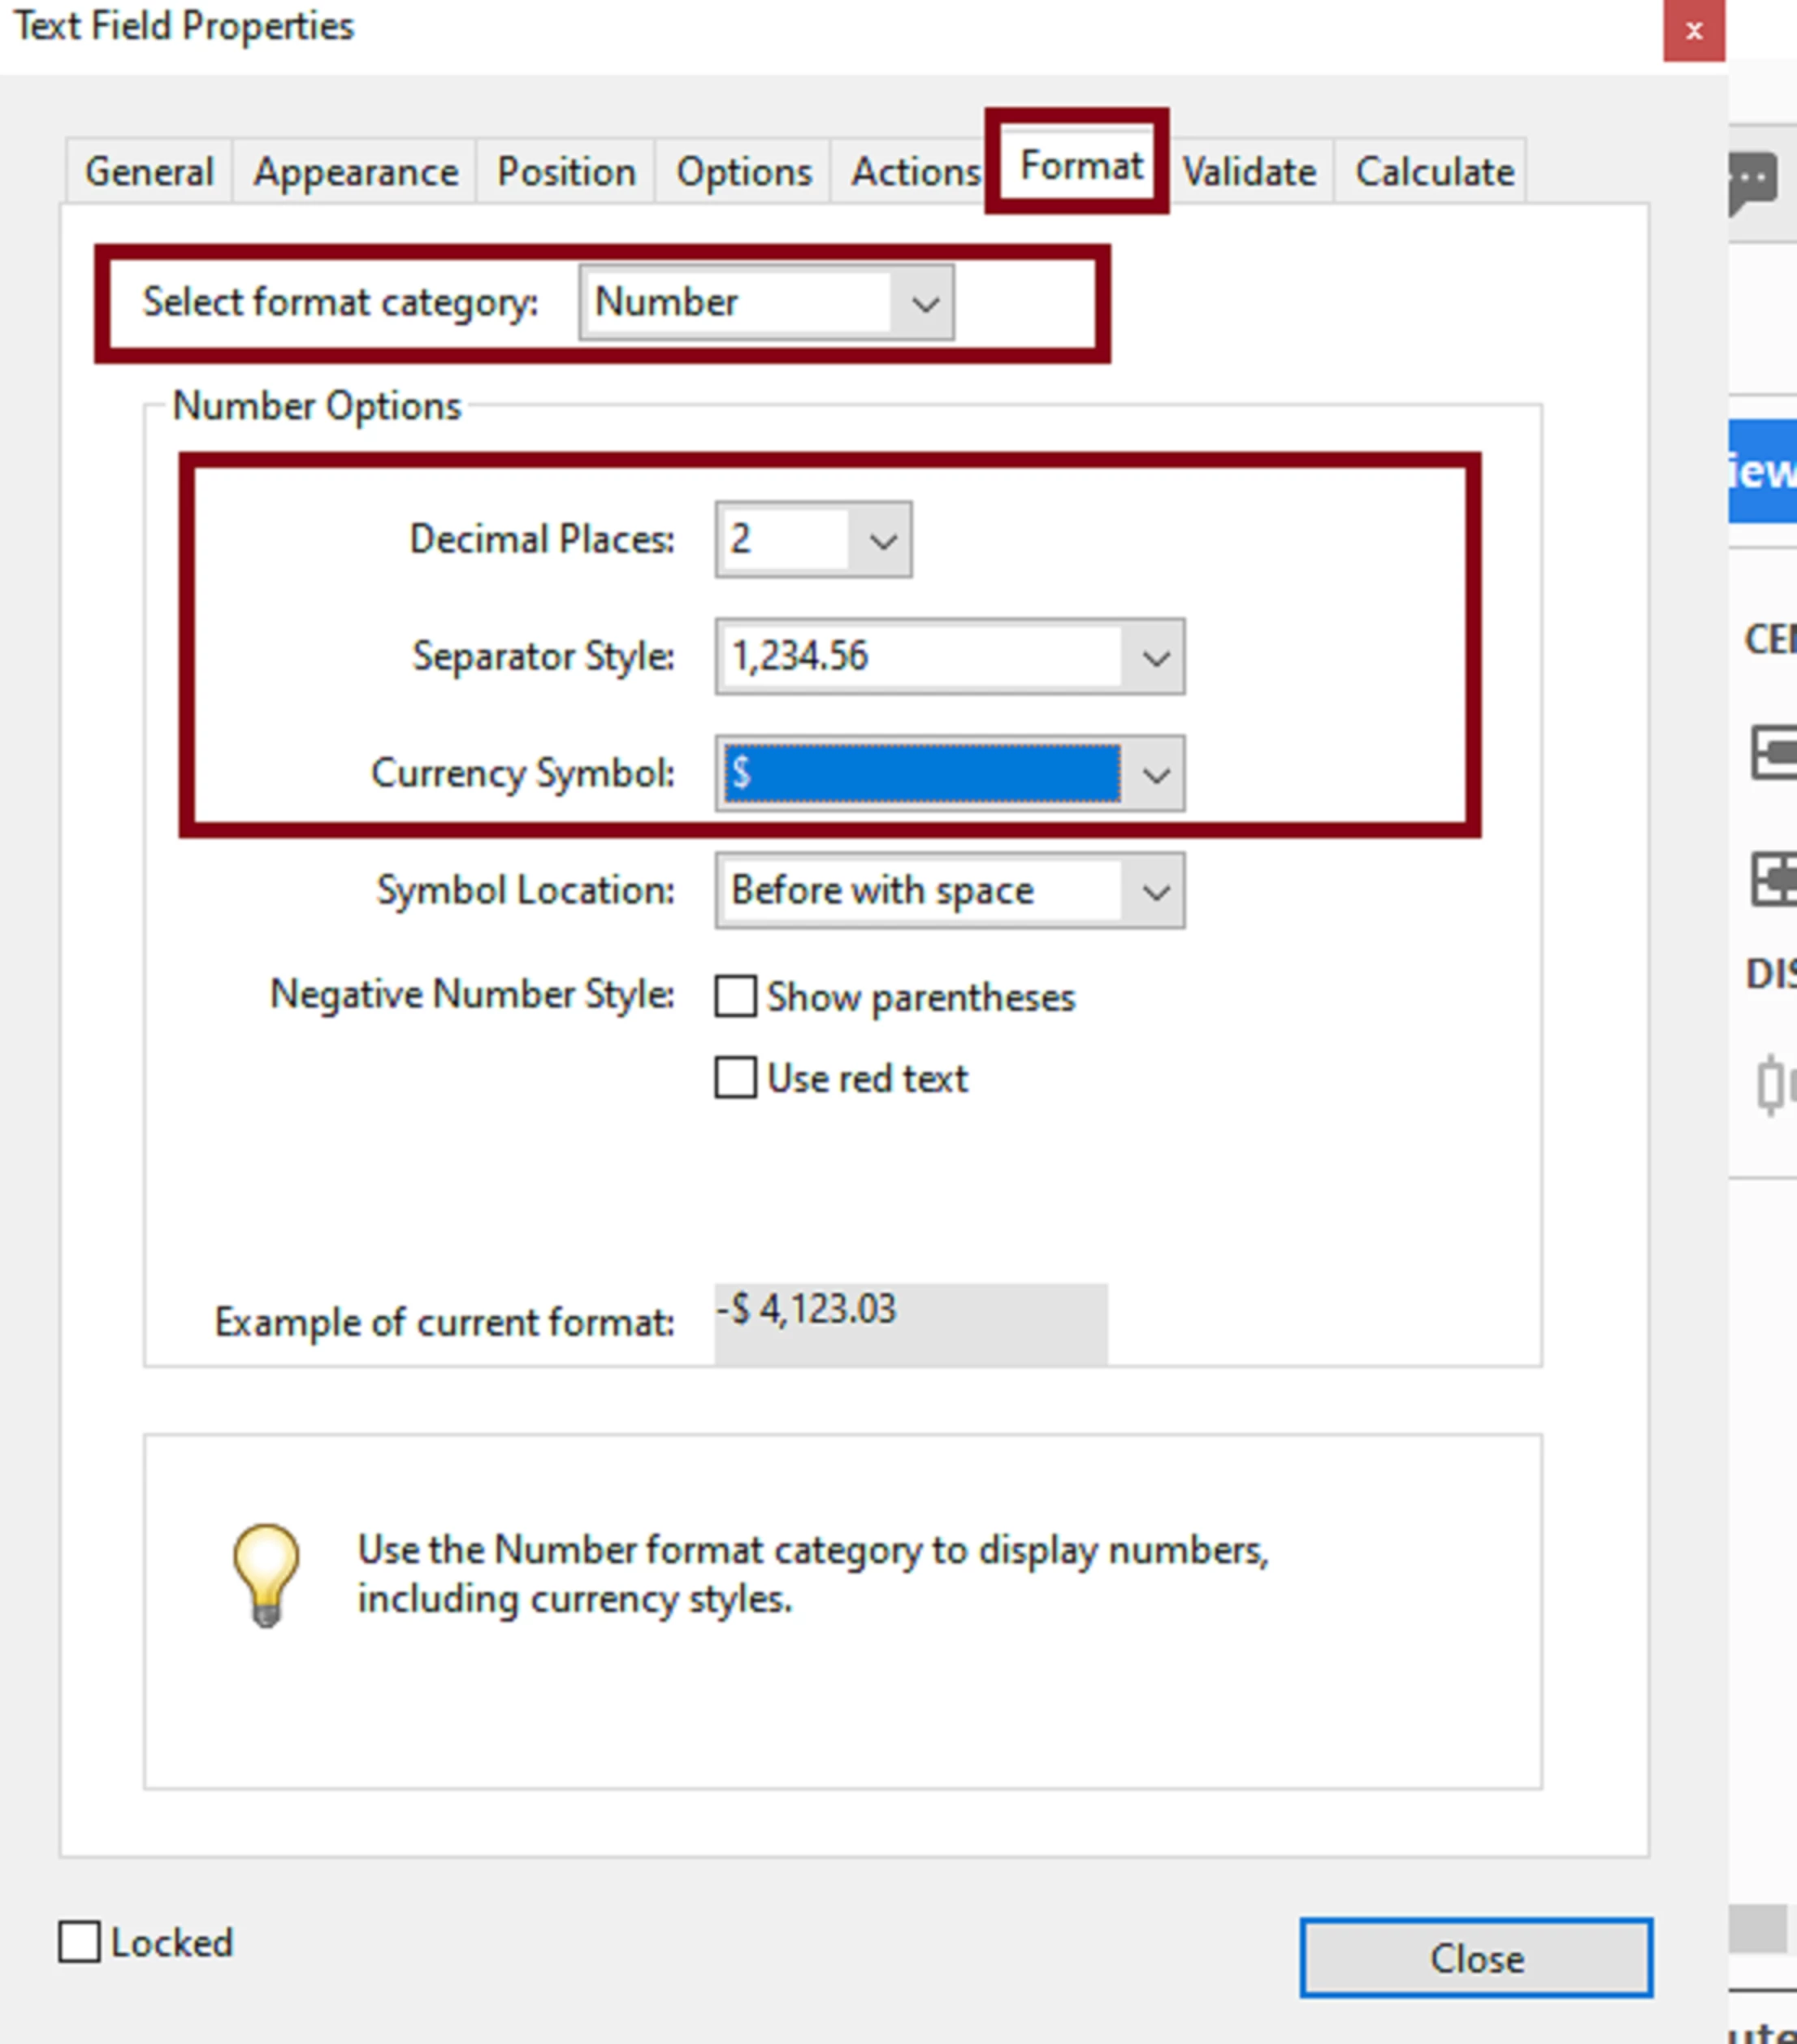The width and height of the screenshot is (1797, 2044).
Task: Enable the Use red text checkbox
Action: point(736,1079)
